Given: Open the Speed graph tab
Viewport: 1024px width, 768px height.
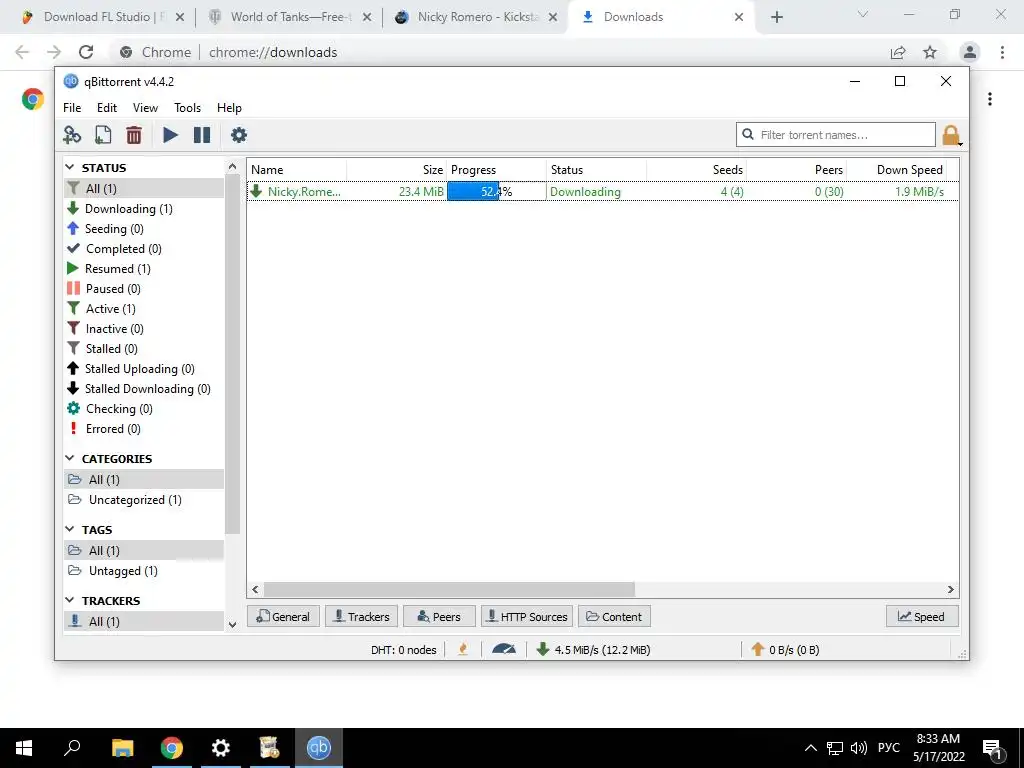Looking at the screenshot, I should [x=922, y=616].
